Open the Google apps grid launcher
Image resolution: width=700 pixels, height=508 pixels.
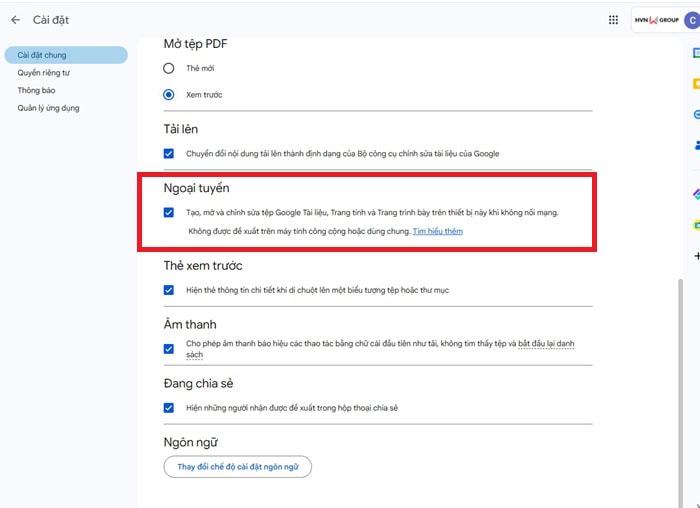(x=613, y=20)
